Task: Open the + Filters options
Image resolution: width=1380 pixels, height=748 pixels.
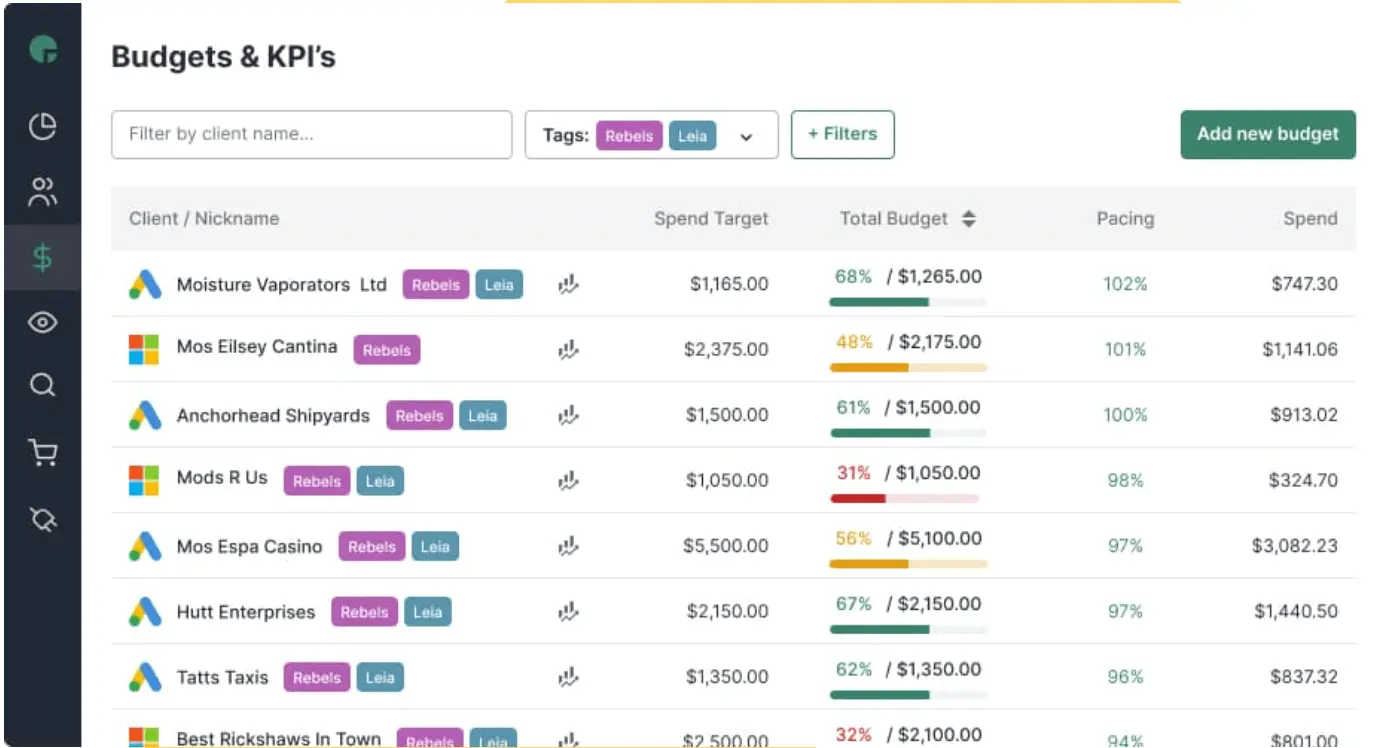Action: [842, 135]
